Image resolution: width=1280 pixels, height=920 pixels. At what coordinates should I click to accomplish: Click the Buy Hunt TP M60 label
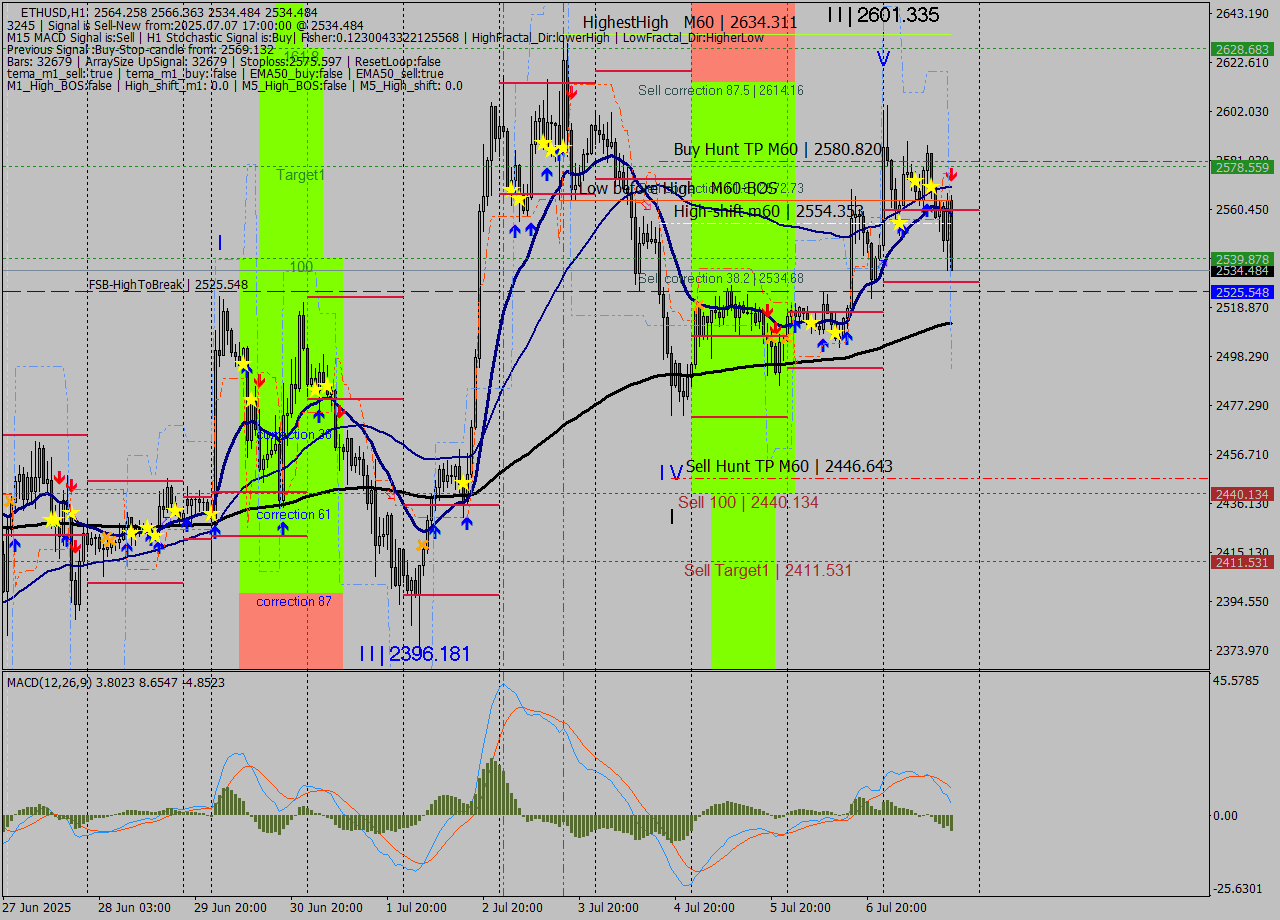[x=777, y=149]
